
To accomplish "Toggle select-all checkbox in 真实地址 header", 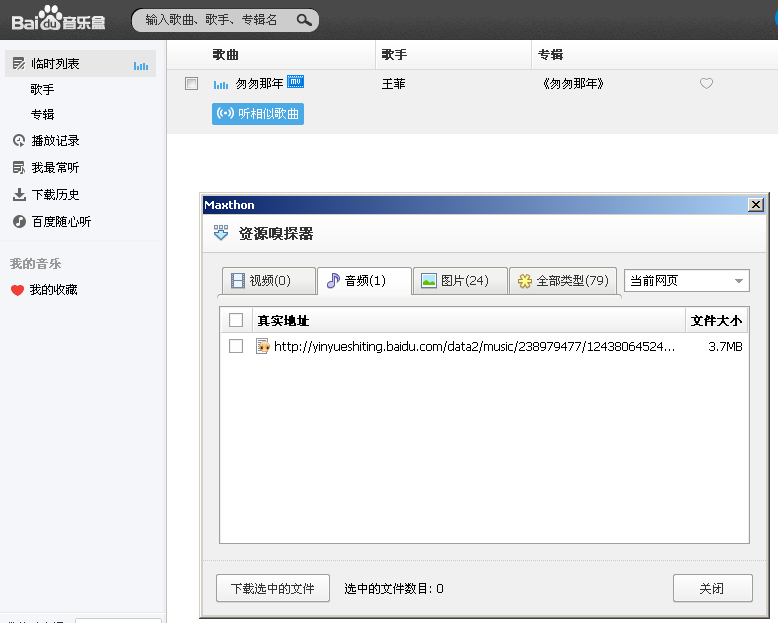I will [x=236, y=320].
